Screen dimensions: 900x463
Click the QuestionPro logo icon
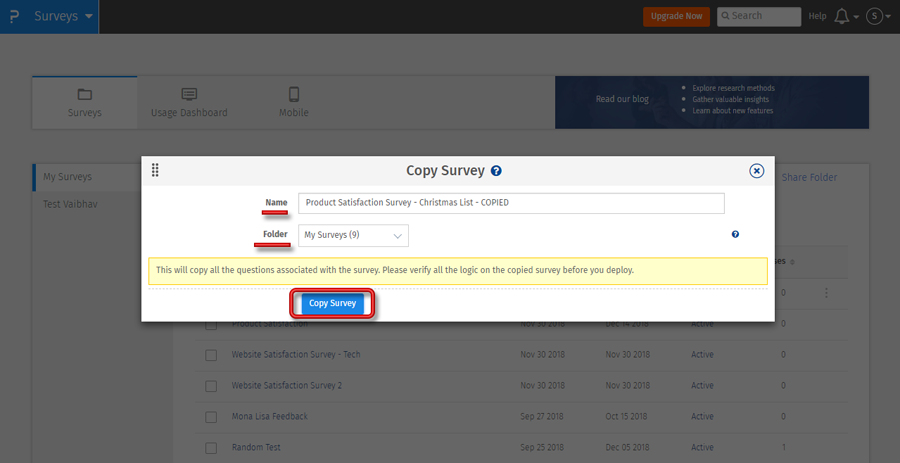point(14,17)
